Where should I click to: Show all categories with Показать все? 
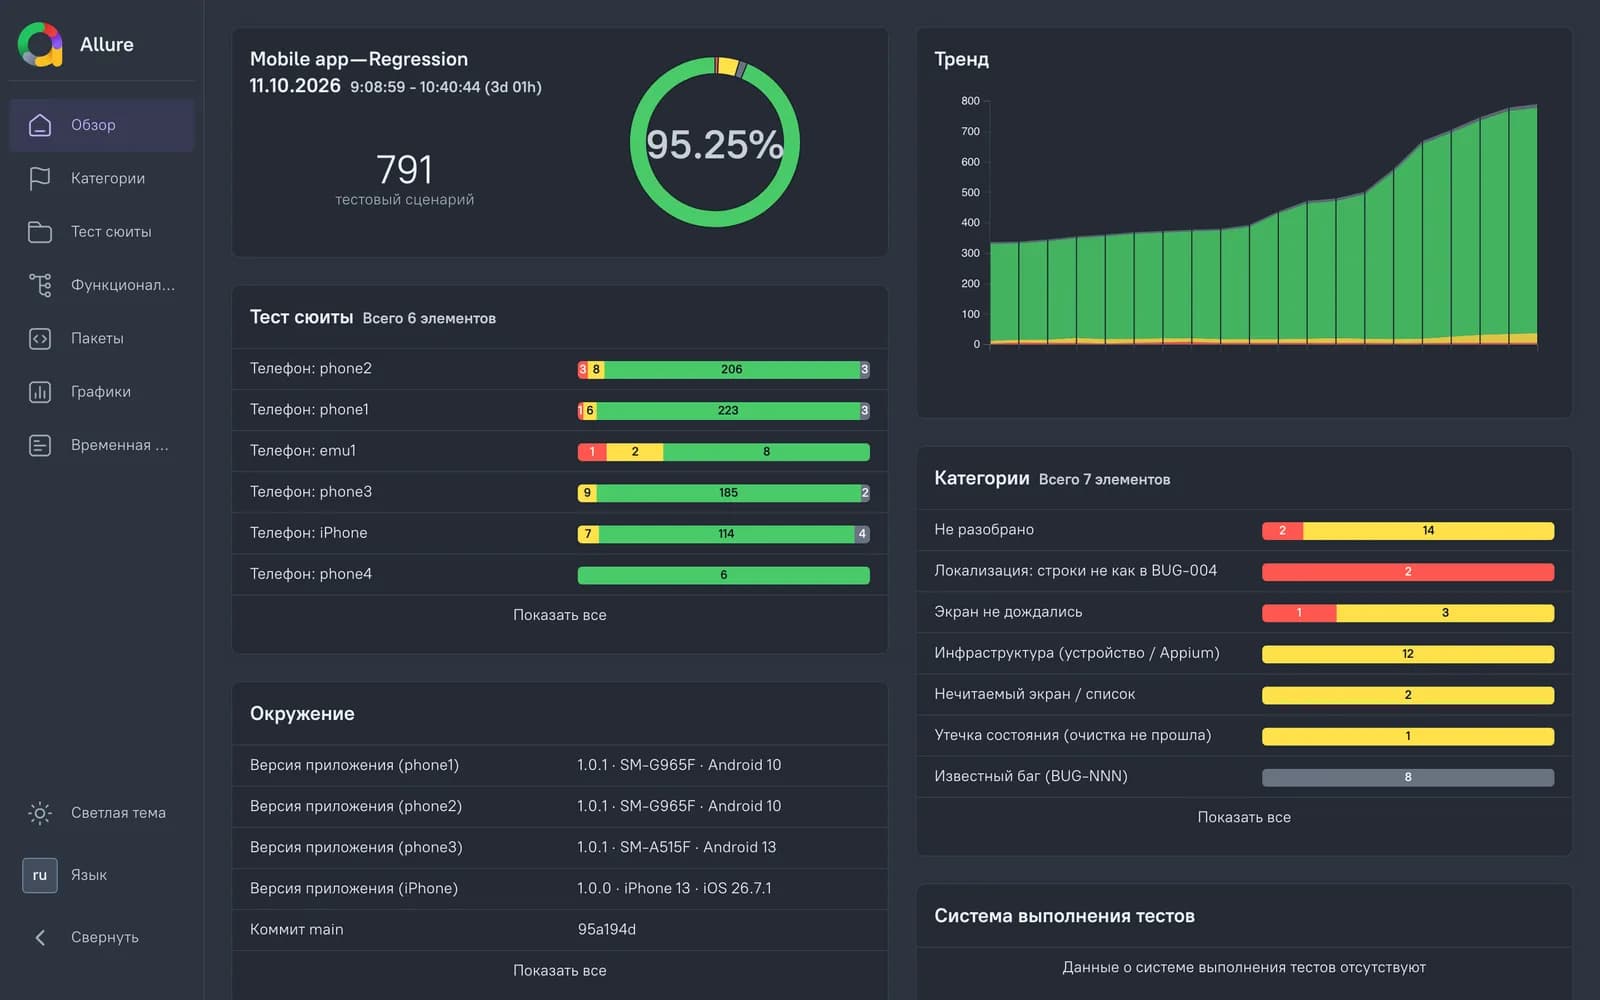coord(1244,817)
